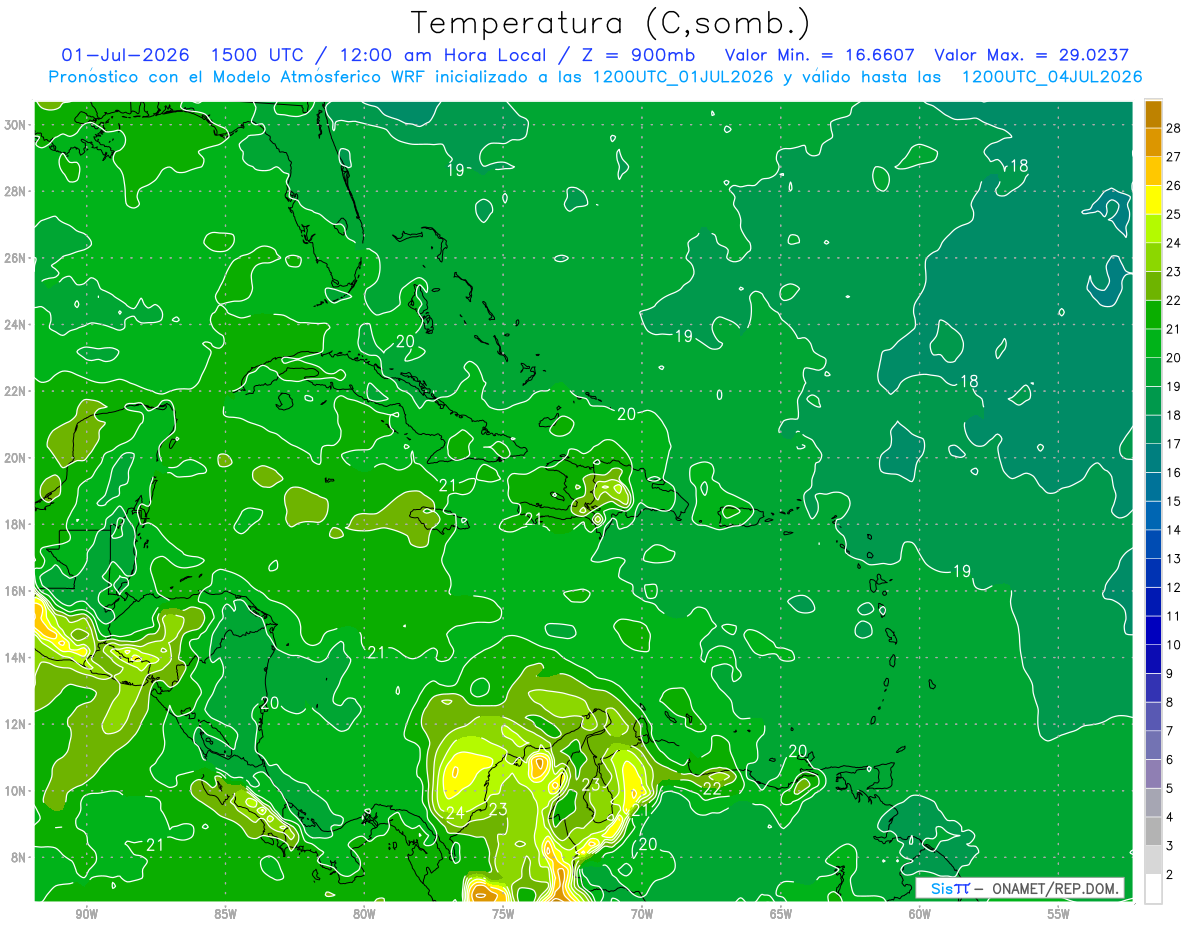Click the "Valor Min. = 16.6607" readout
Image resolution: width=1200 pixels, height=927 pixels.
click(x=820, y=55)
